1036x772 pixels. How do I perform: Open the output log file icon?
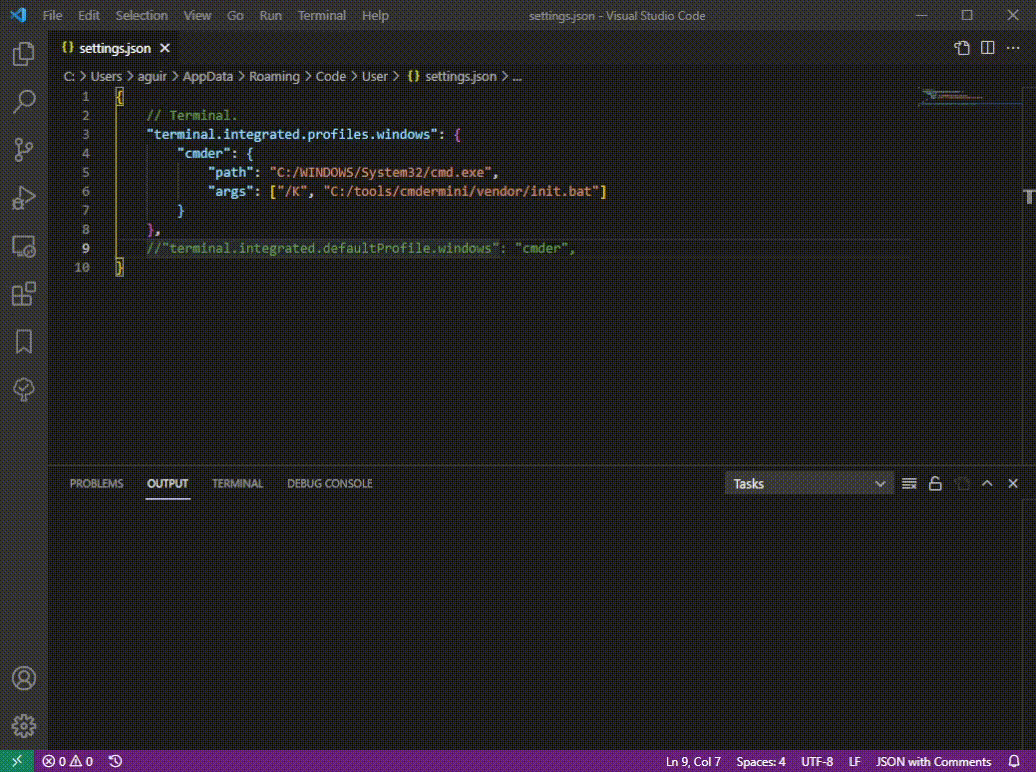point(961,484)
